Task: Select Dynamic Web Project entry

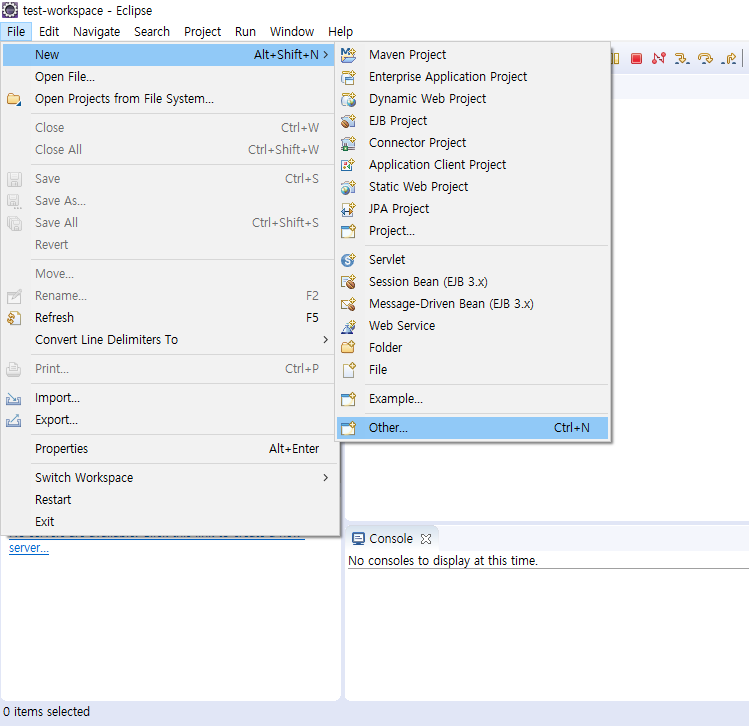Action: (472, 99)
